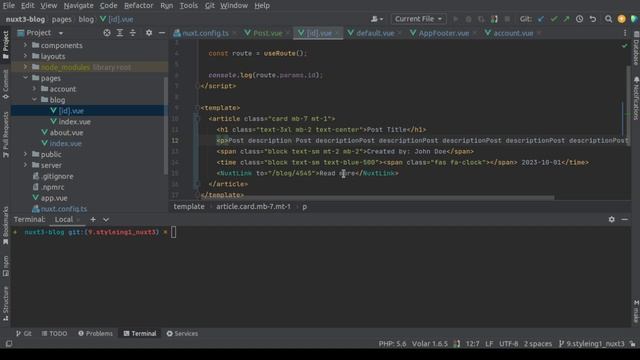Image resolution: width=640 pixels, height=360 pixels.
Task: Open the Help menu
Action: (262, 6)
